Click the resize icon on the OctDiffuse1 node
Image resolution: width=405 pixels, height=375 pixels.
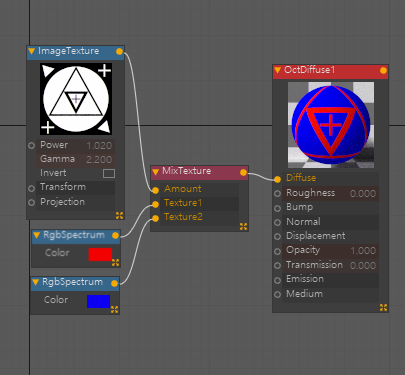pyautogui.click(x=383, y=307)
